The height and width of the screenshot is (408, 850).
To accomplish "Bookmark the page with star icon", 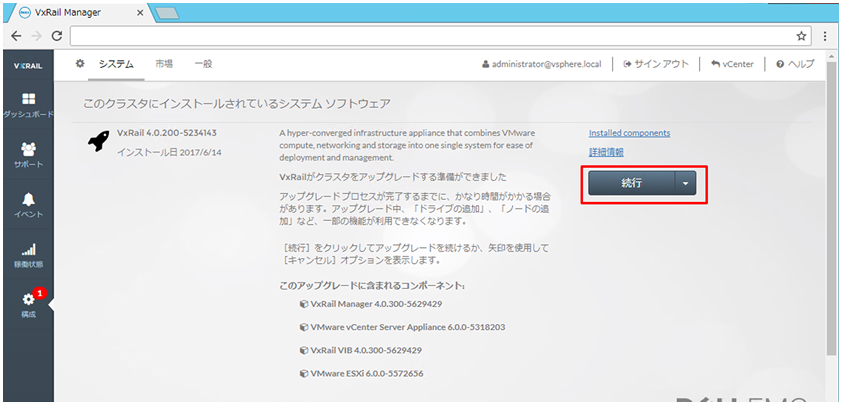I will coord(801,36).
